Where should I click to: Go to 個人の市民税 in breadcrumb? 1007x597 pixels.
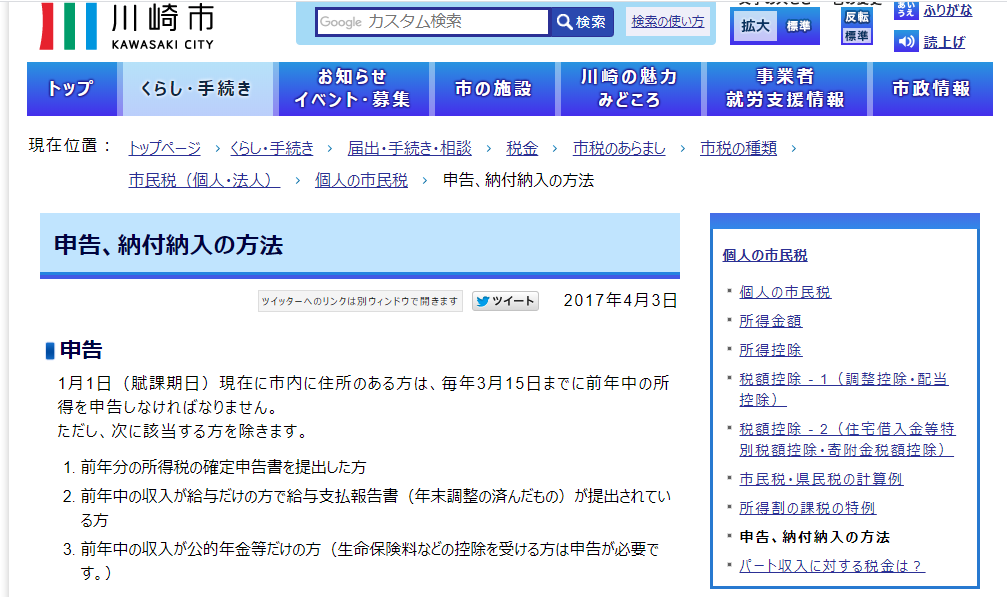[x=361, y=180]
